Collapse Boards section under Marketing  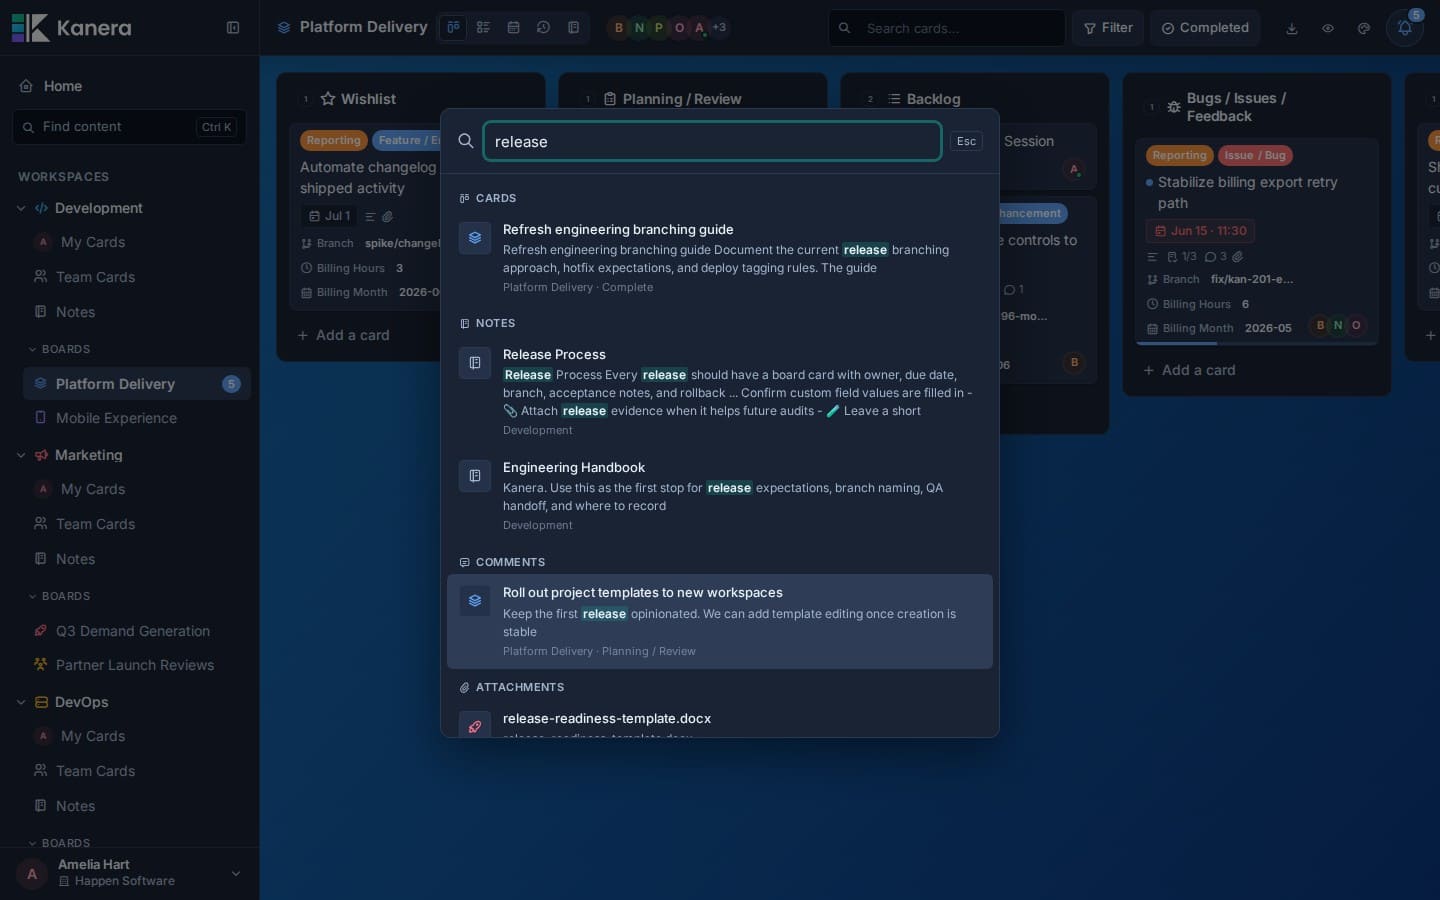32,596
